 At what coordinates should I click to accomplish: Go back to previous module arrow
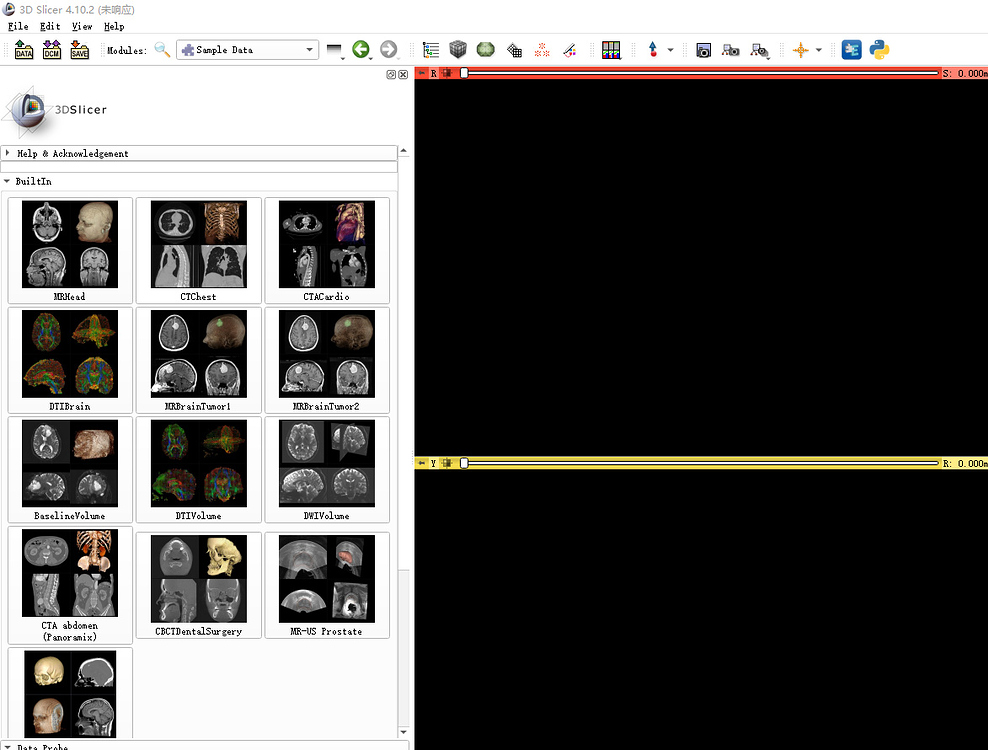pos(360,50)
